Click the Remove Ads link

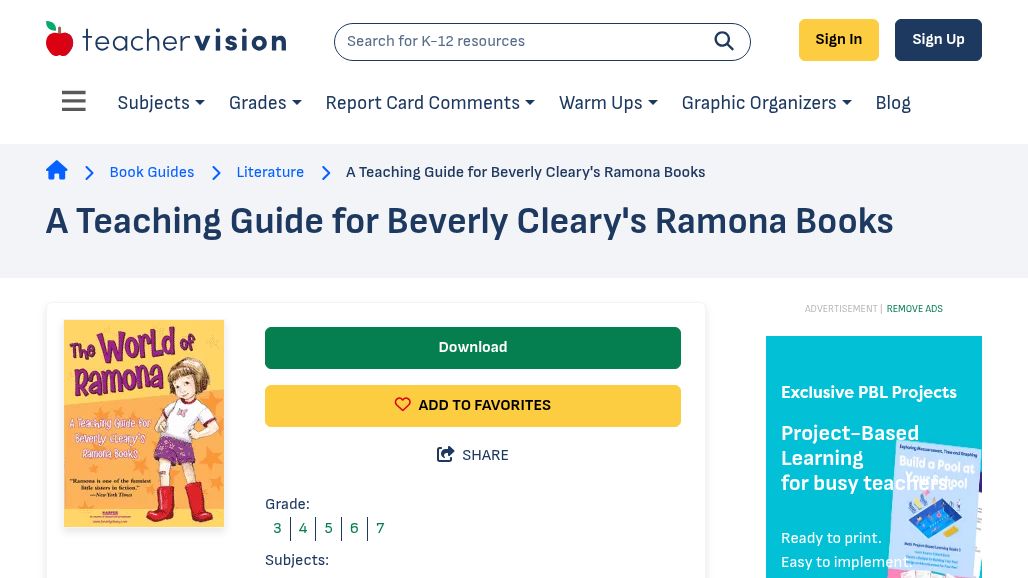coord(914,309)
